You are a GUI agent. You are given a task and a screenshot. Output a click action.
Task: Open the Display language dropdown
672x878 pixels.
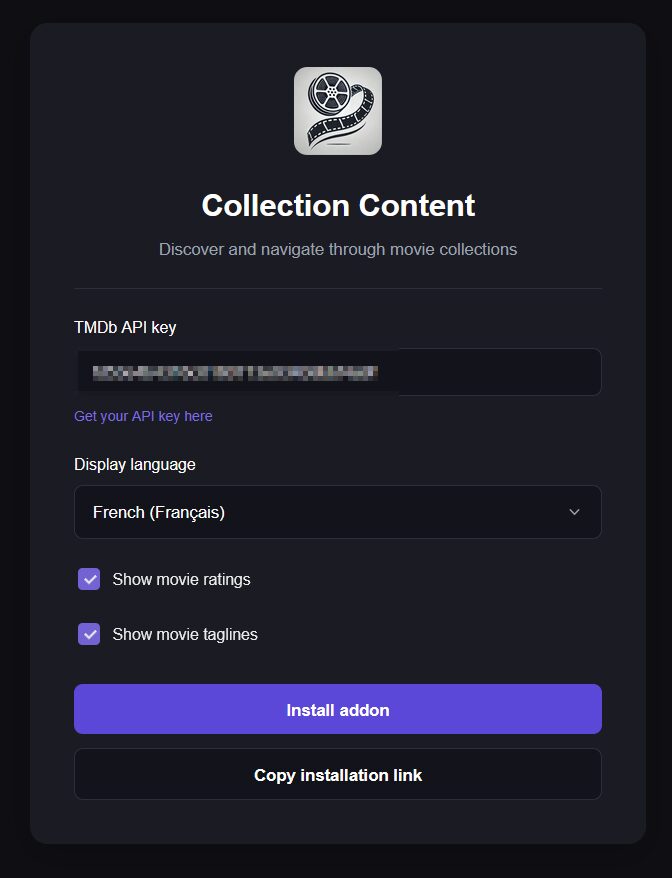click(338, 512)
